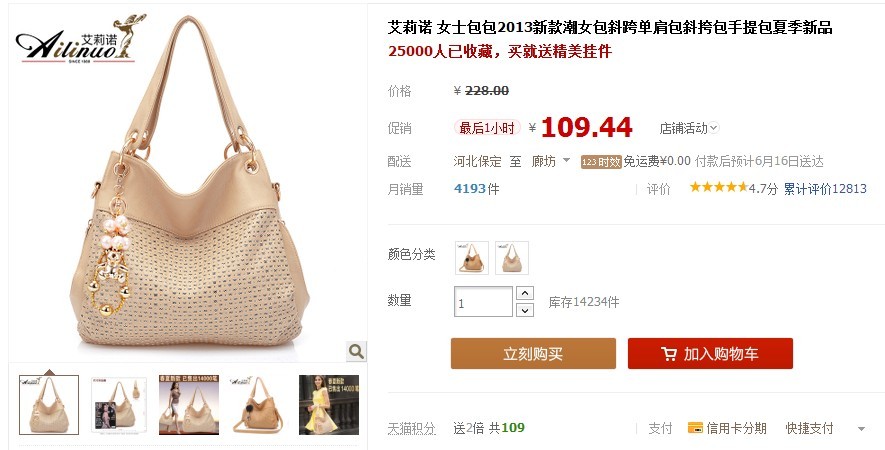Click the 立刻购买 buy now button
This screenshot has width=885, height=450.
point(533,353)
